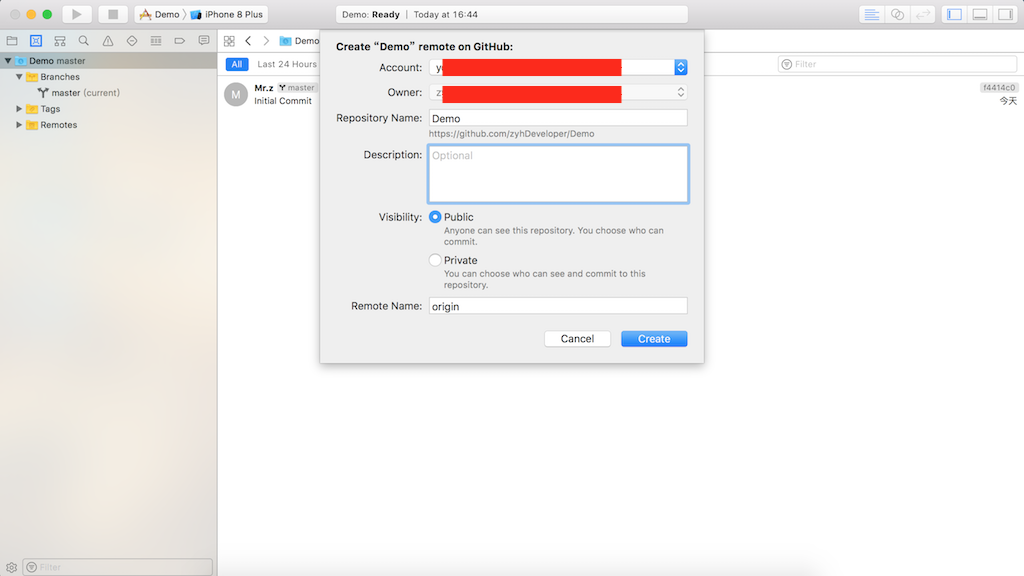
Task: Collapse the Demo master repository
Action: pyautogui.click(x=8, y=61)
